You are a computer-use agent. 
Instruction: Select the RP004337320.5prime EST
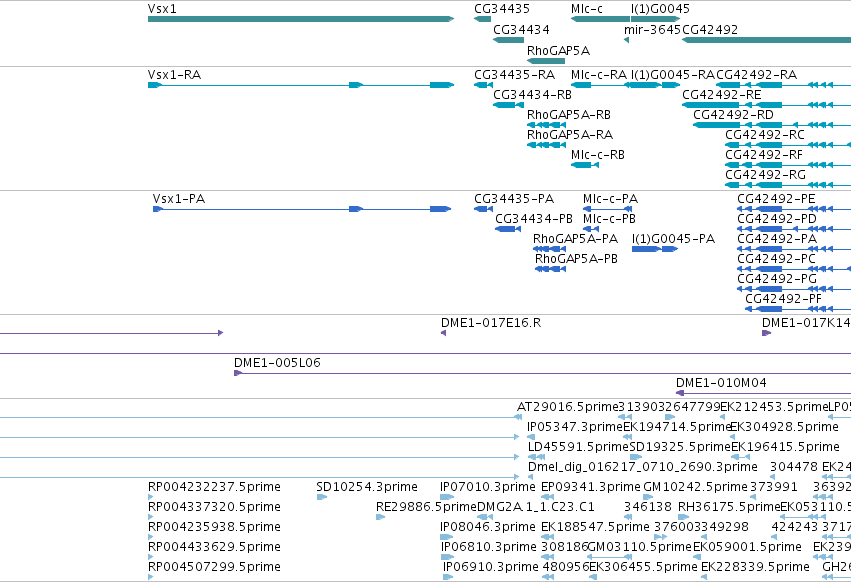point(150,517)
